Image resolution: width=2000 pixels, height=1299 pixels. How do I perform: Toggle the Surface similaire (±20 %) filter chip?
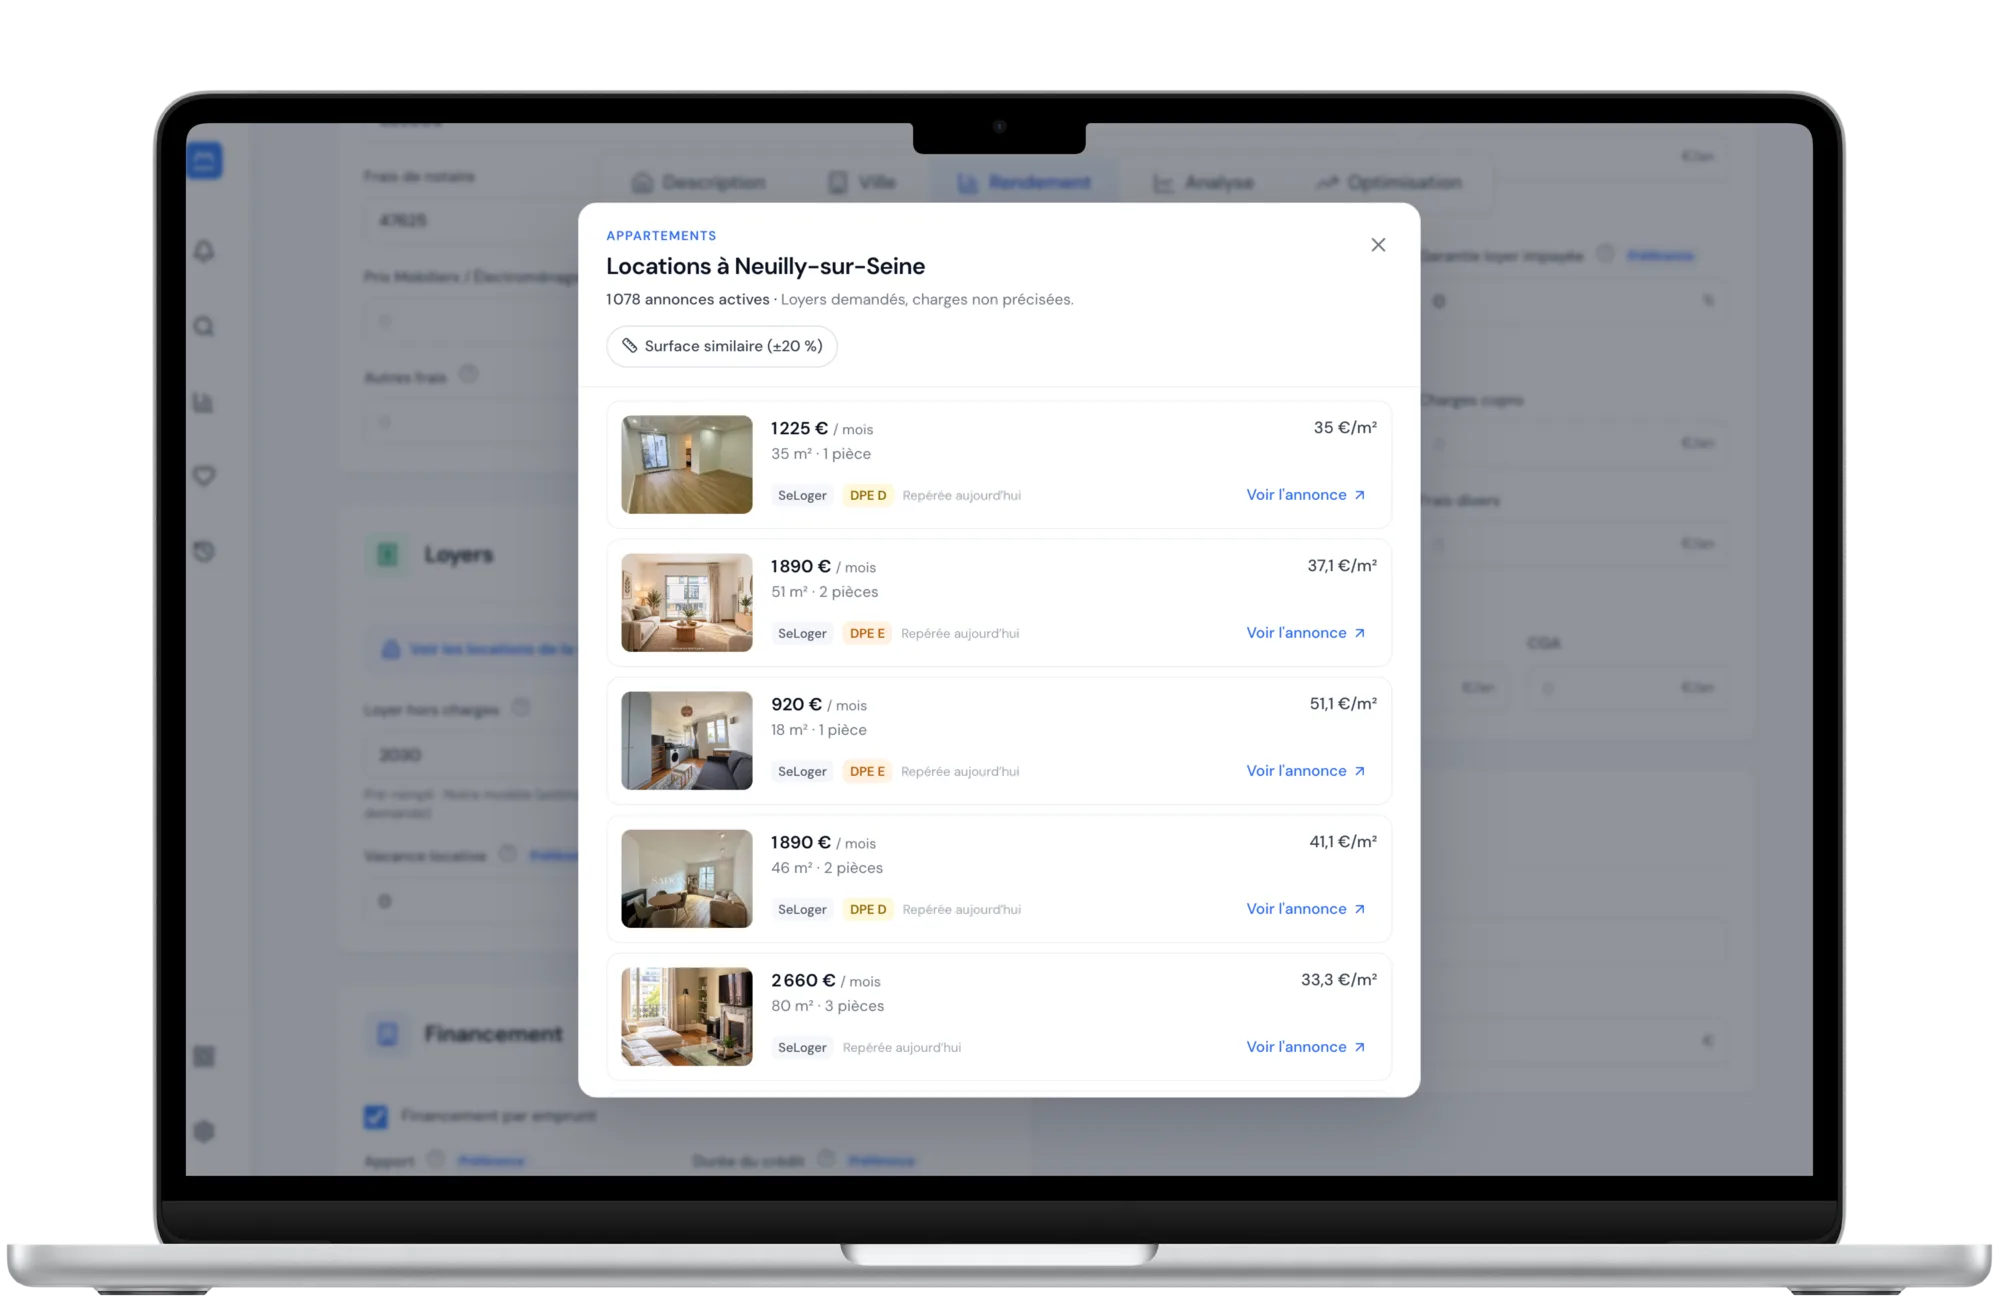(722, 346)
